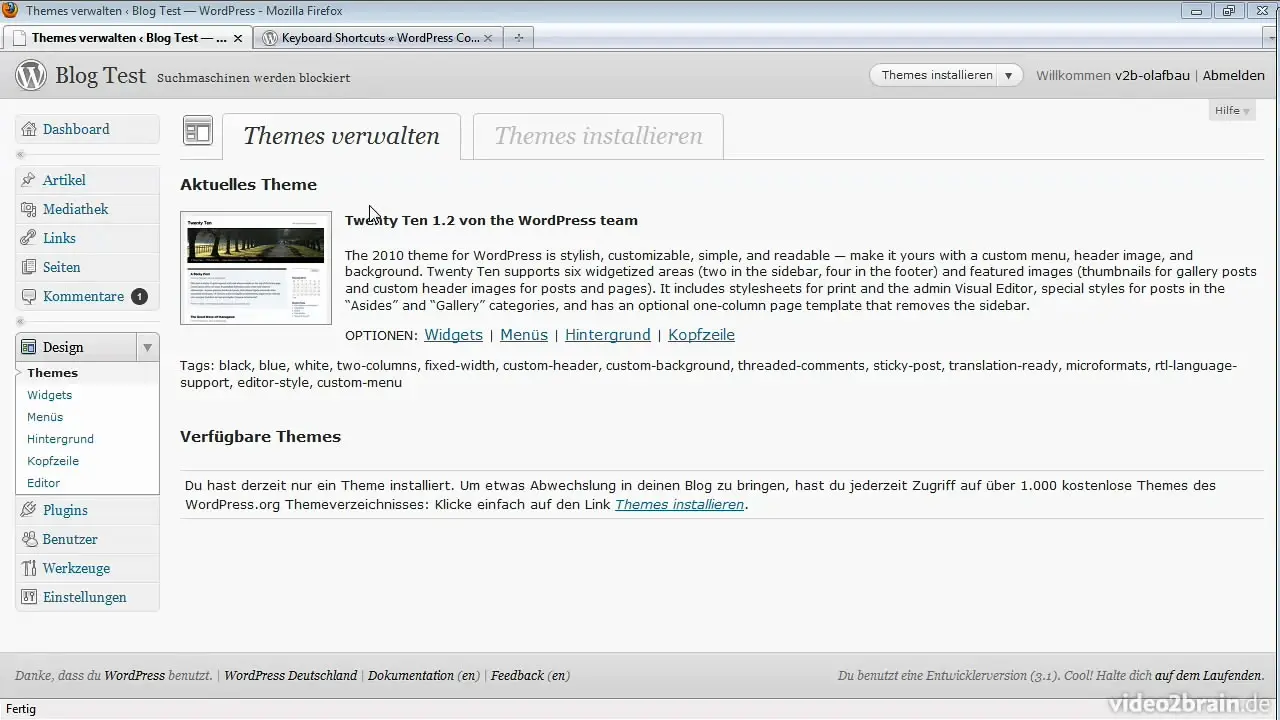Click the Links chain icon in the sidebar
Image resolution: width=1280 pixels, height=720 pixels.
(29, 238)
